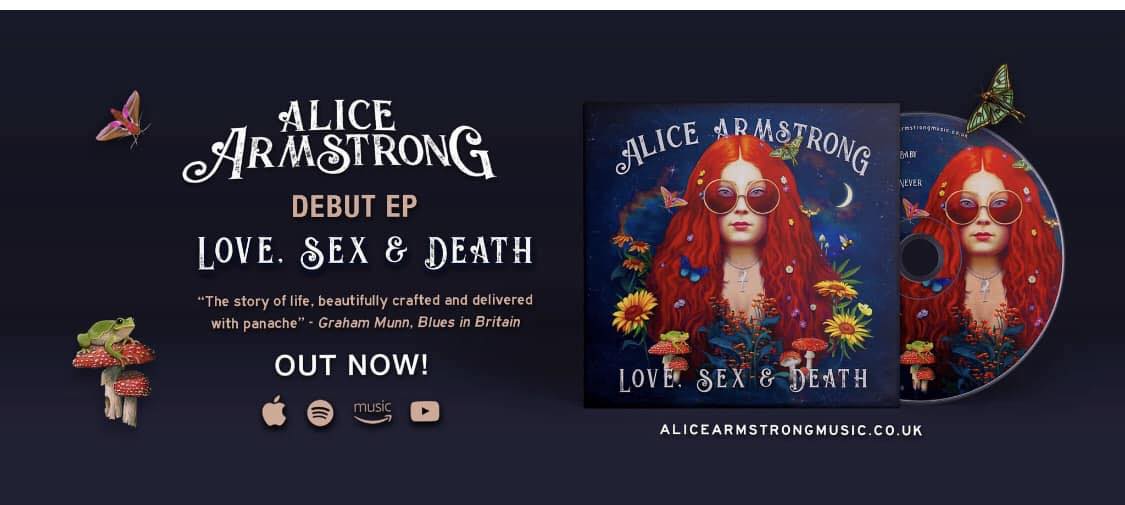Click the crescent moon on album cover
This screenshot has height=505, width=1125.
pyautogui.click(x=846, y=195)
